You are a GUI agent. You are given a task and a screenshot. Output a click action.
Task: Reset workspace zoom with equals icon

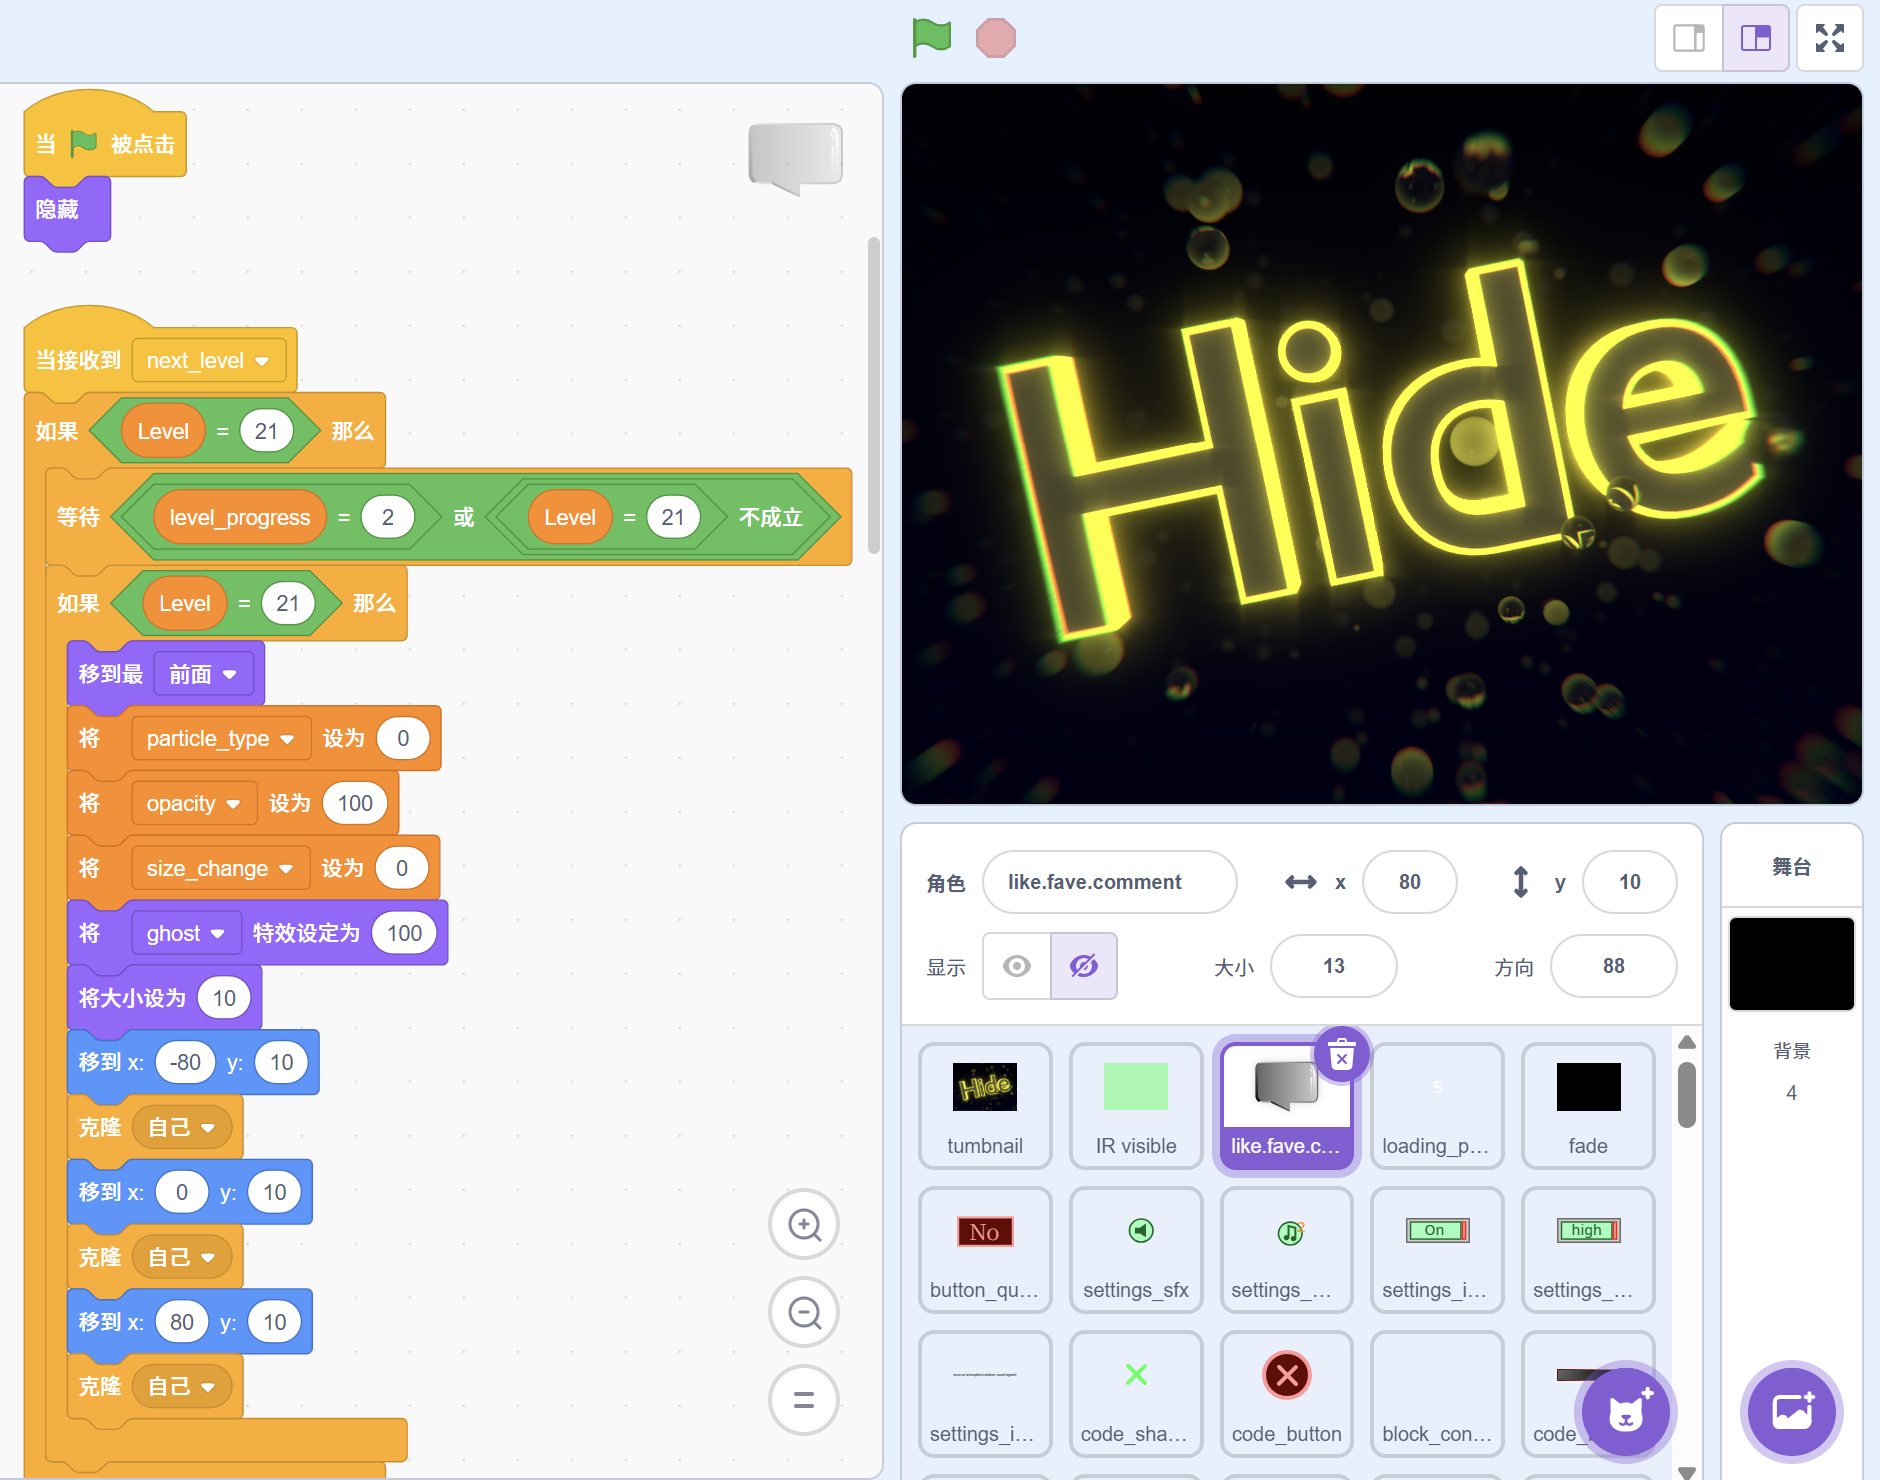click(804, 1400)
